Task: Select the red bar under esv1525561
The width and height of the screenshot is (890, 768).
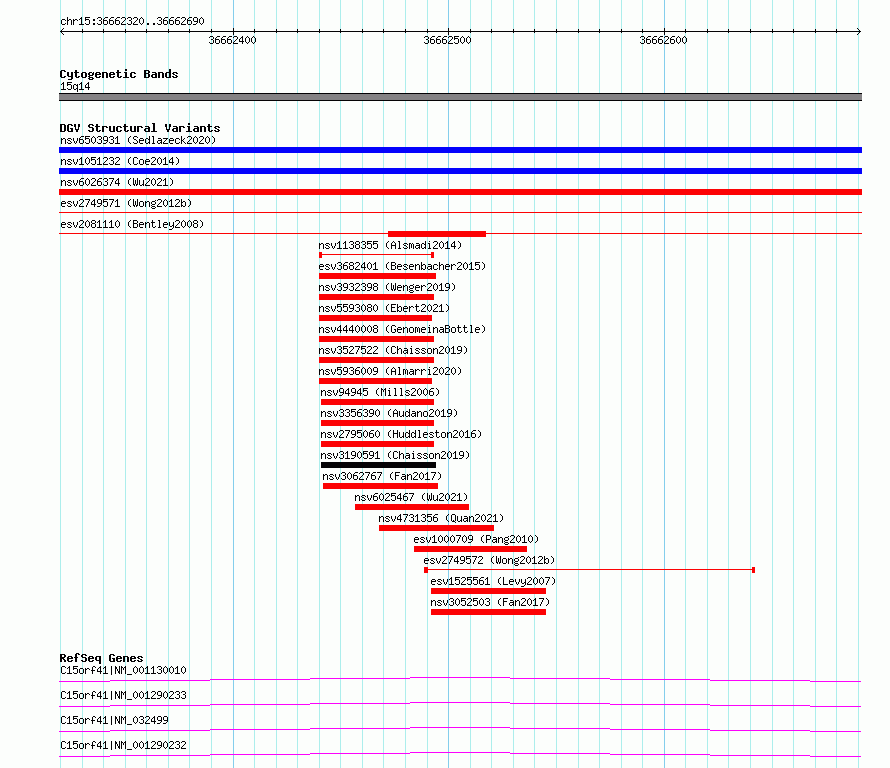Action: [489, 591]
